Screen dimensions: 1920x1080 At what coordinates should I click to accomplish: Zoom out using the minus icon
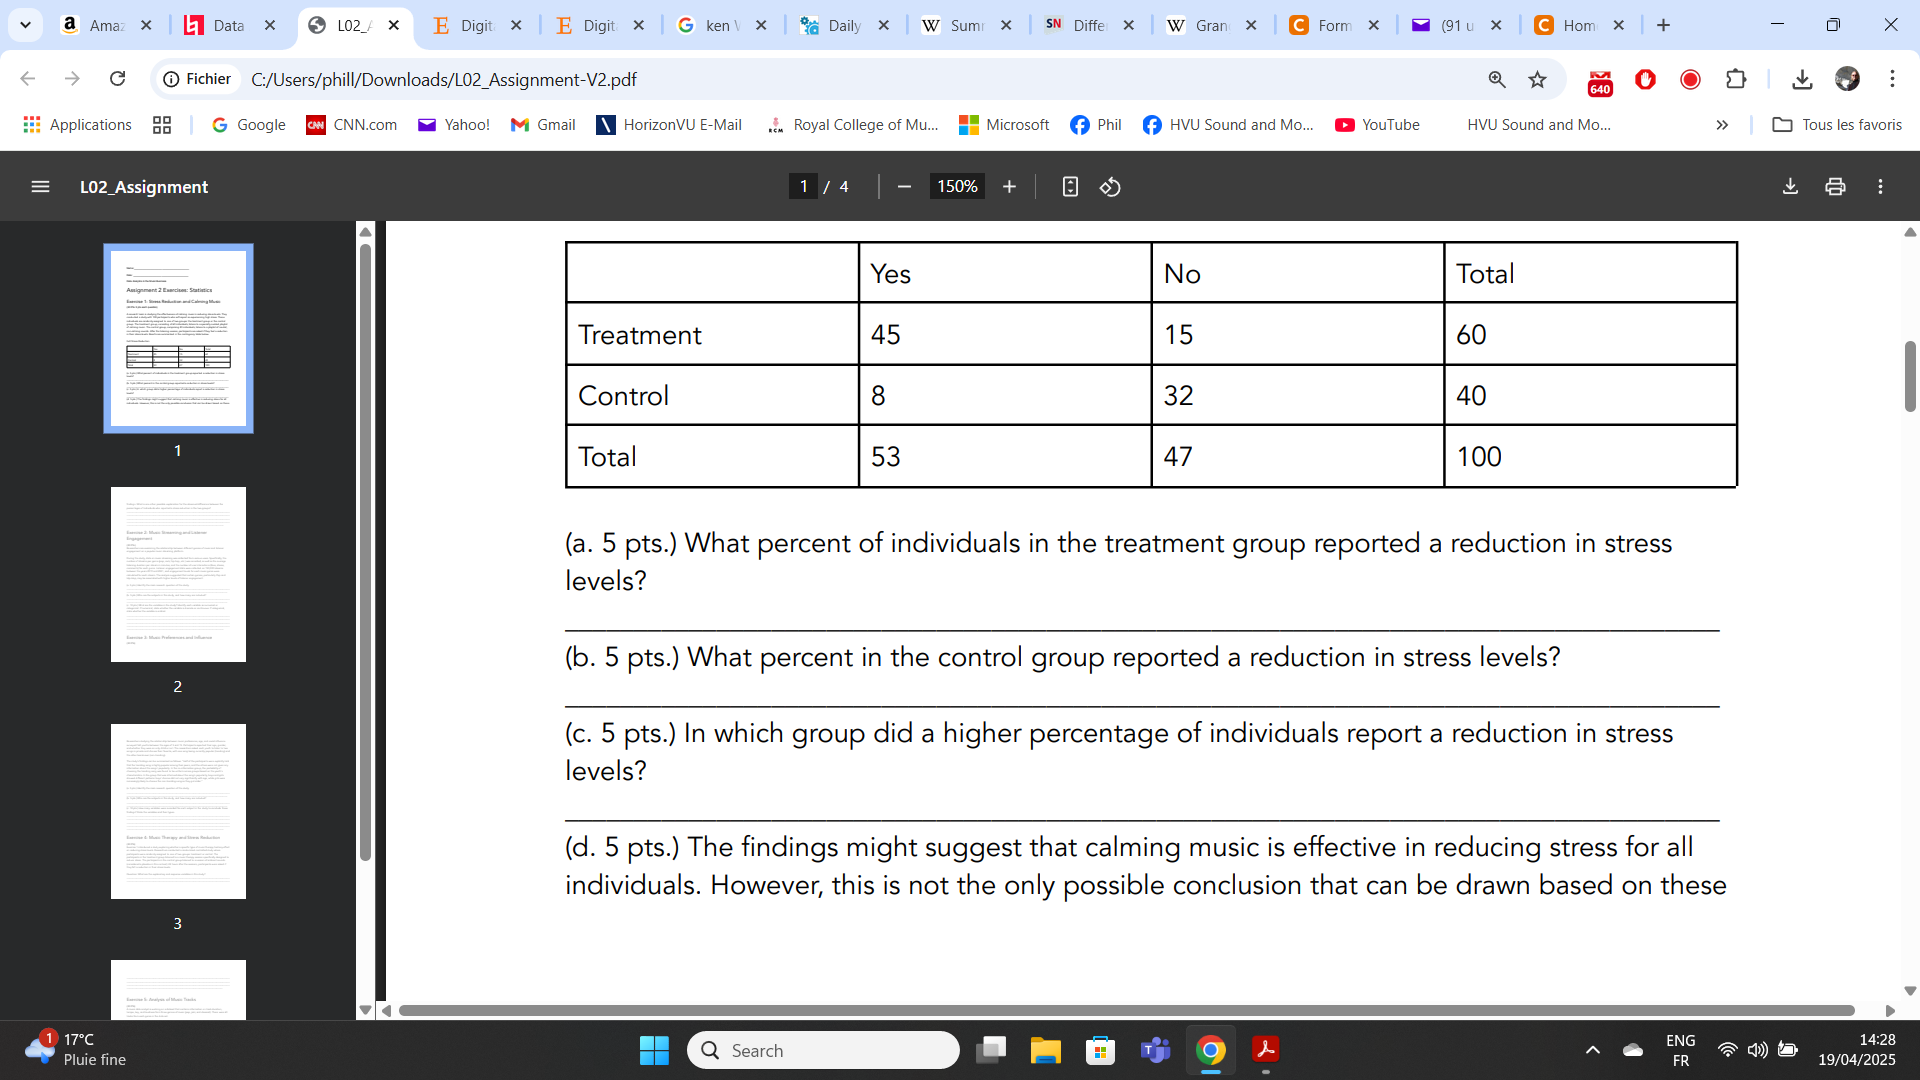coord(904,187)
